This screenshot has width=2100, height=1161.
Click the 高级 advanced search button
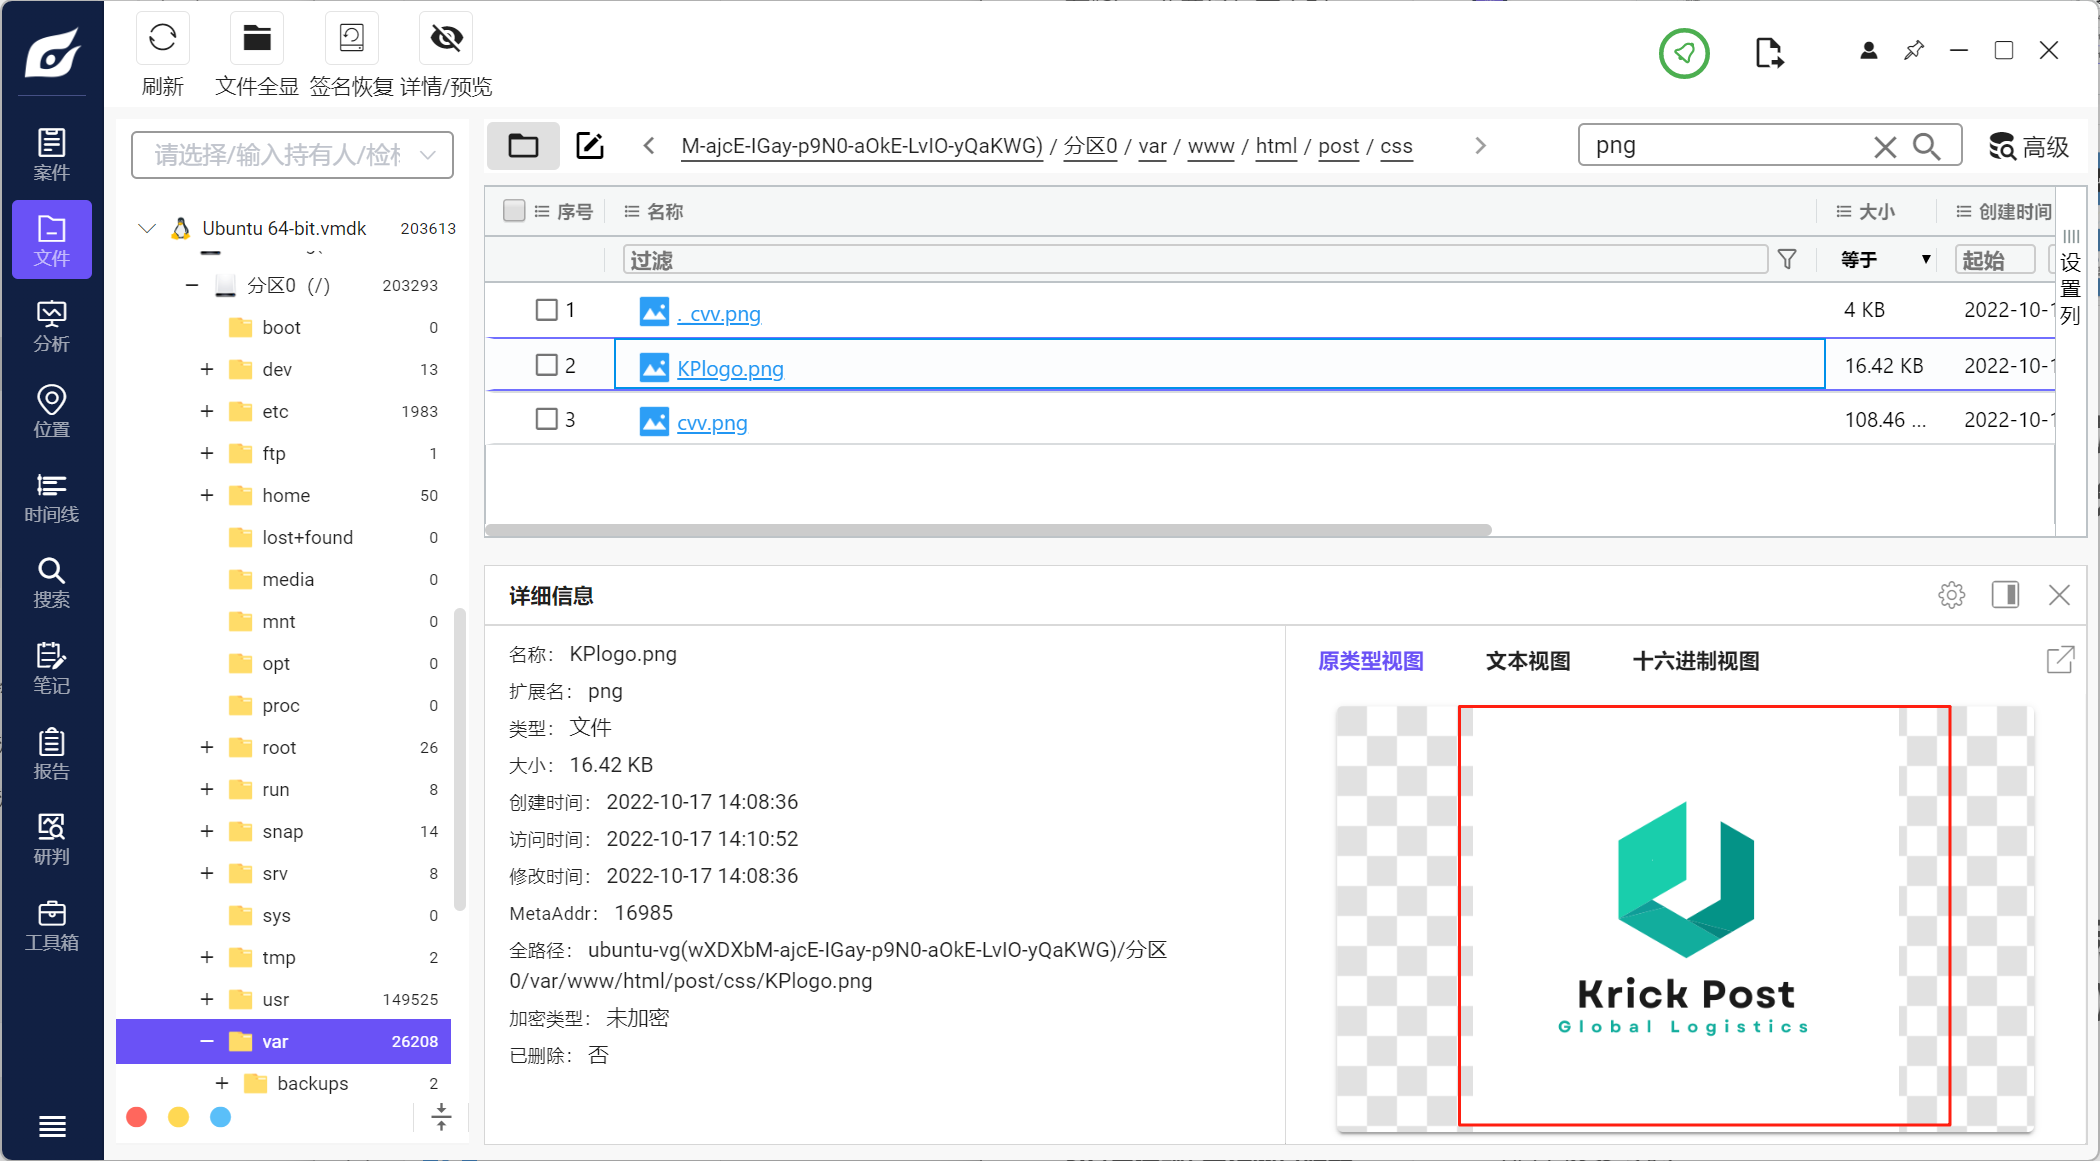pyautogui.click(x=2028, y=147)
